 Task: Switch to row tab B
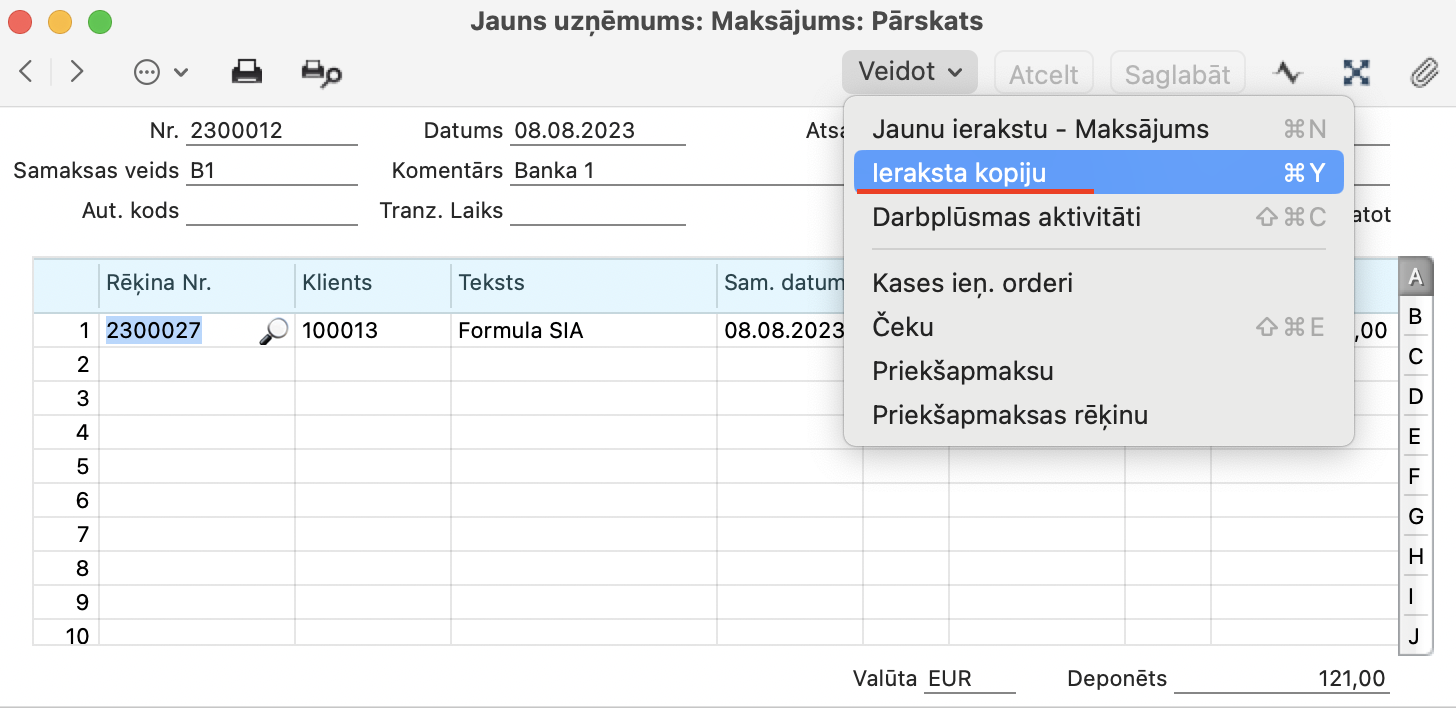point(1414,317)
